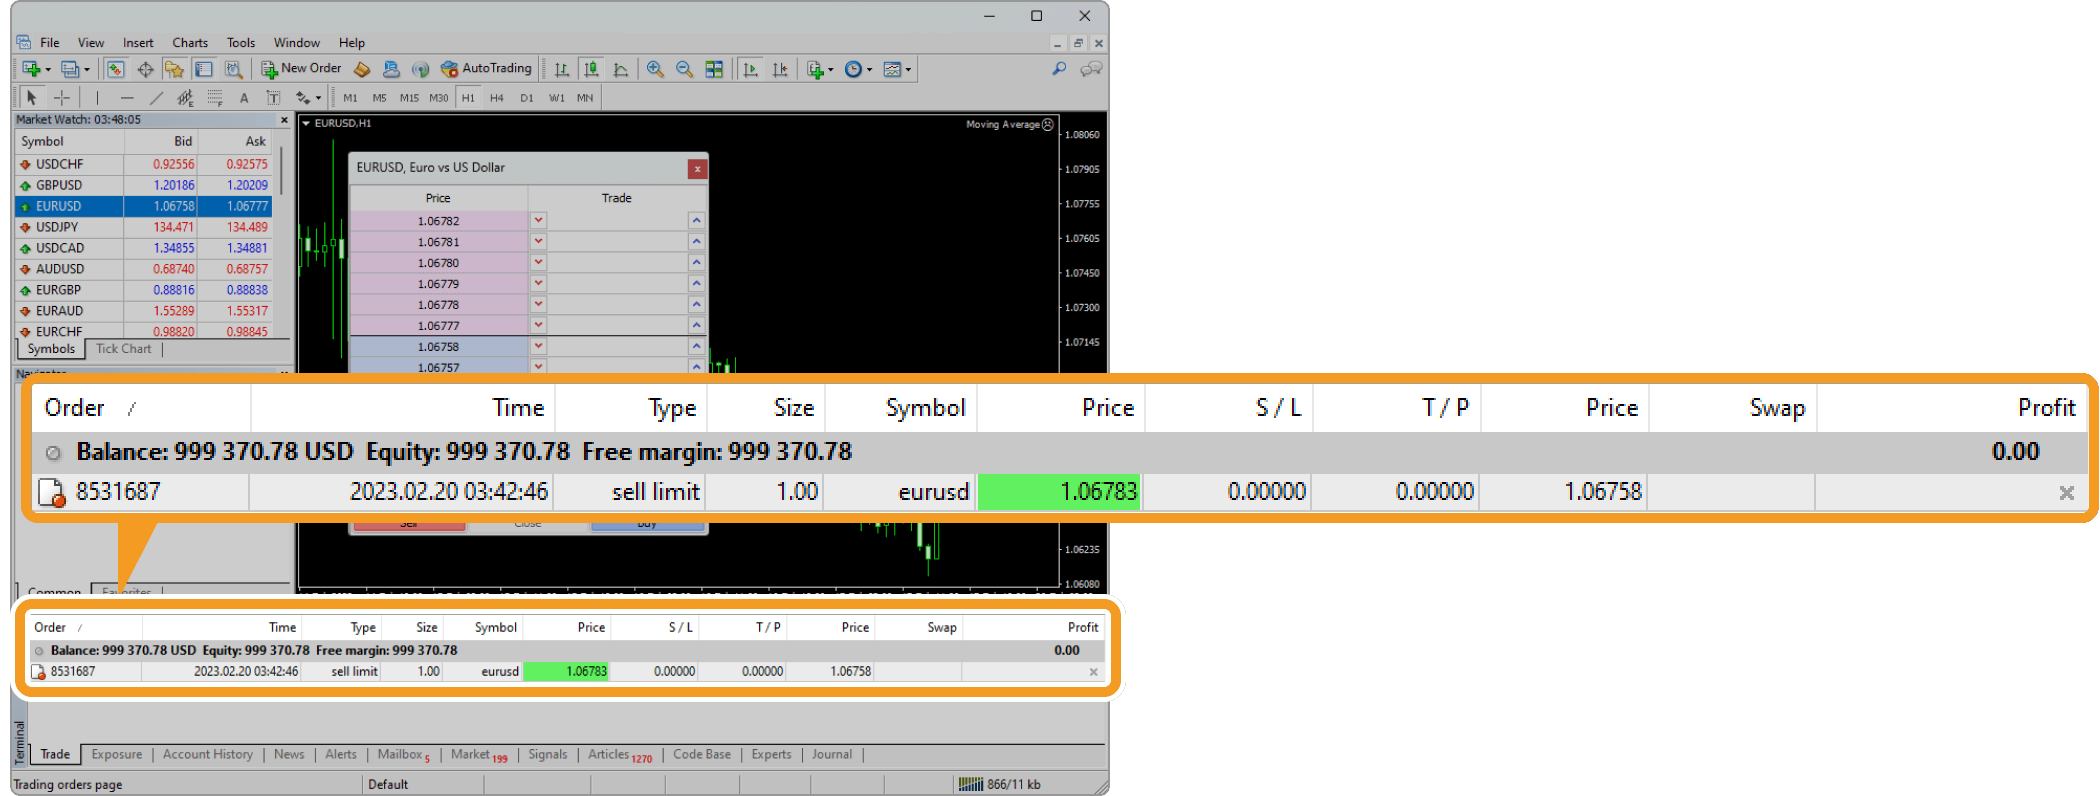The height and width of the screenshot is (796, 2100).
Task: Select the Fibonacci retracement tool
Action: pyautogui.click(x=215, y=97)
